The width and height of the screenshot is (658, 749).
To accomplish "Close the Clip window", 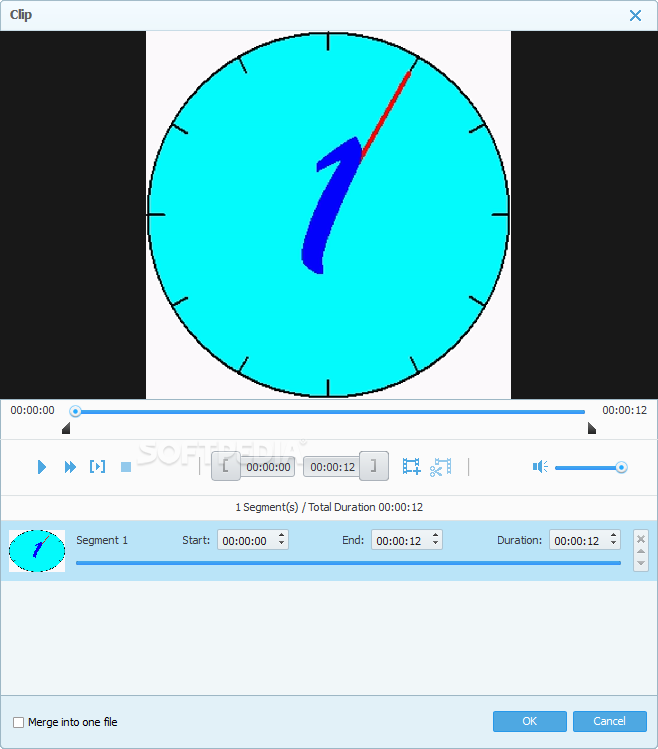I will 635,15.
